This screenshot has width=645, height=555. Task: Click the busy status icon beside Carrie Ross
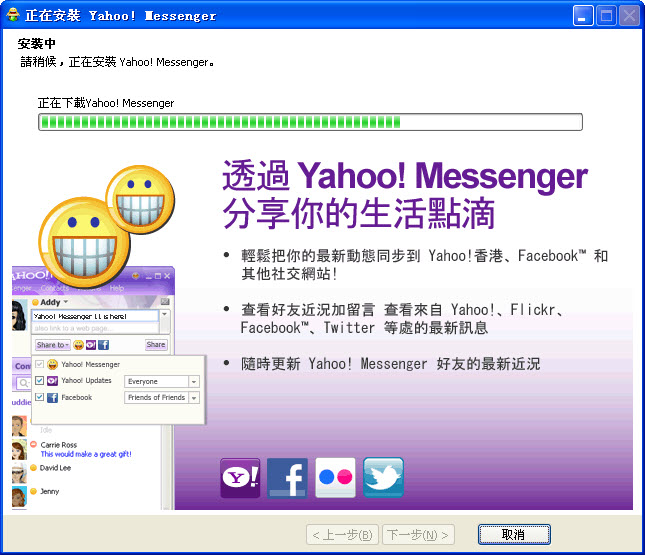click(x=34, y=444)
